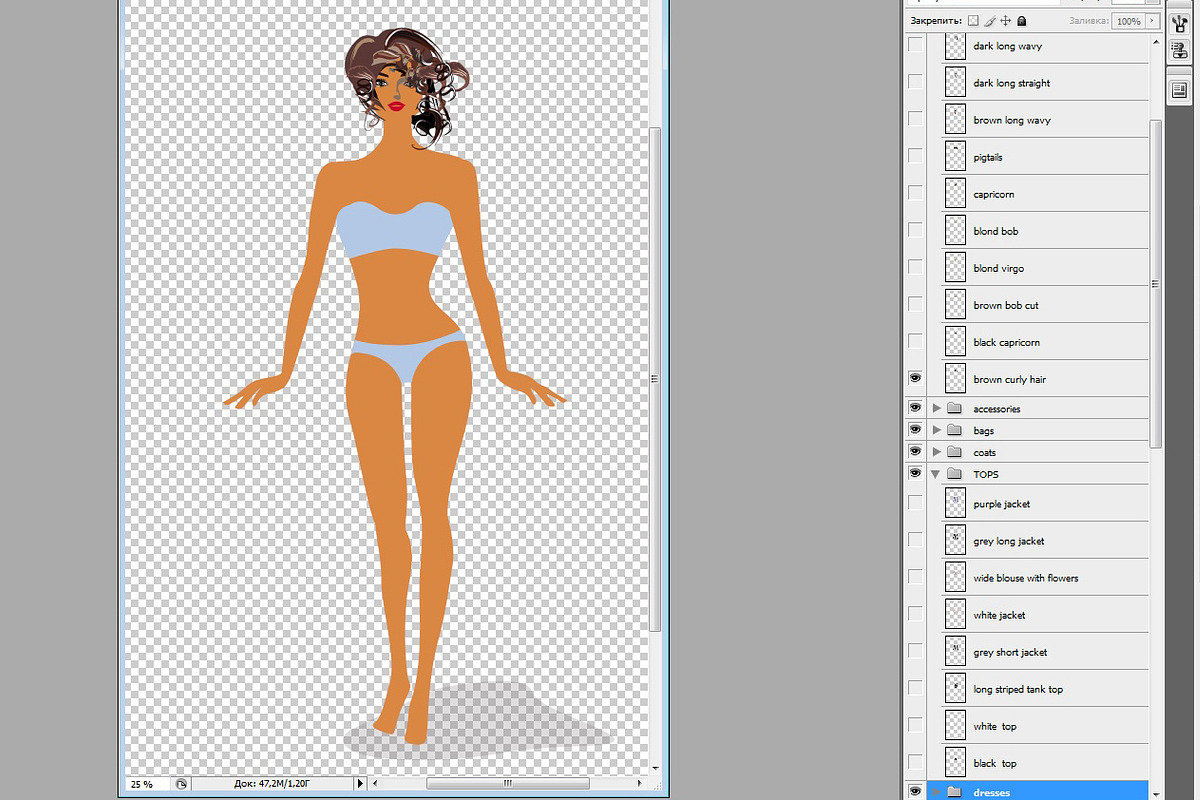The height and width of the screenshot is (800, 1200).
Task: Show the blond bob layer
Action: click(915, 231)
